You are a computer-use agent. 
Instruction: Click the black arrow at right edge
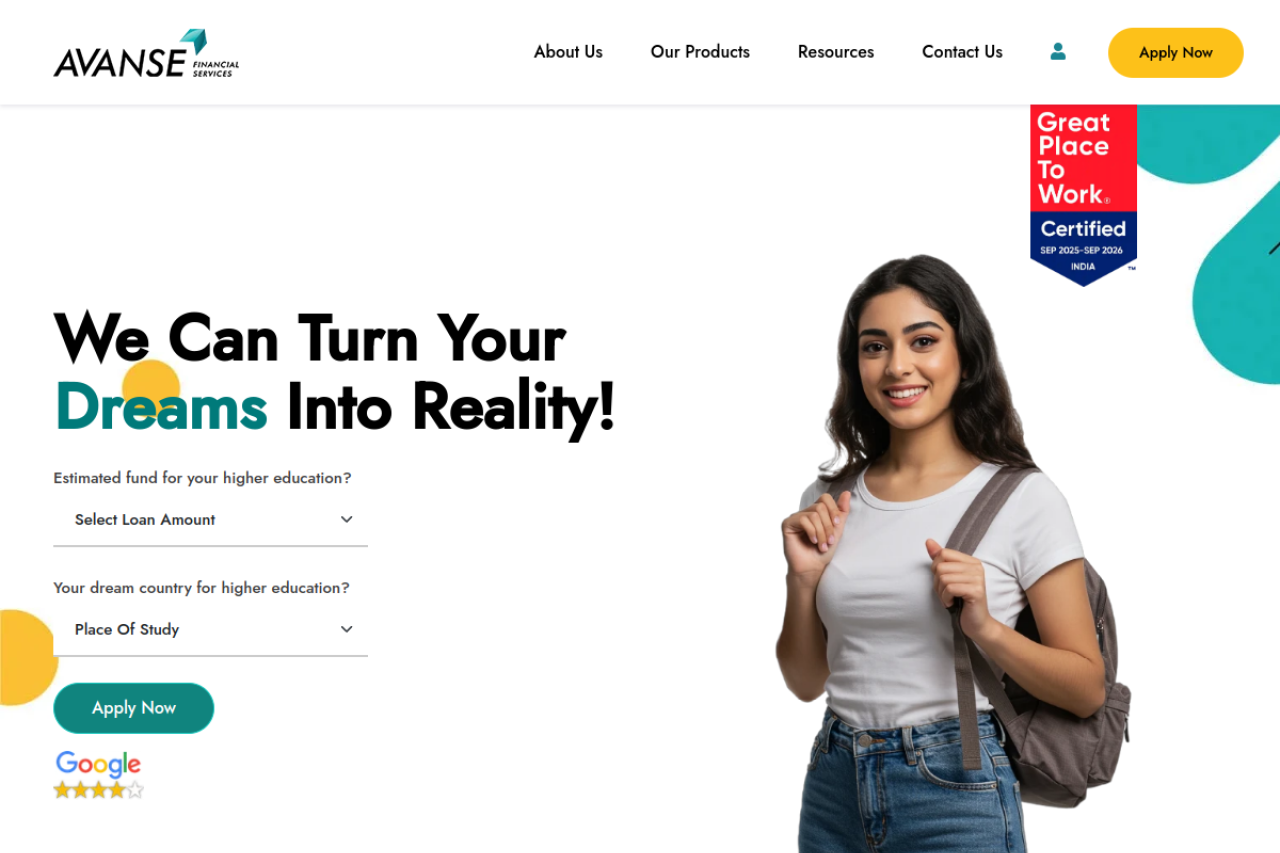click(x=1274, y=246)
